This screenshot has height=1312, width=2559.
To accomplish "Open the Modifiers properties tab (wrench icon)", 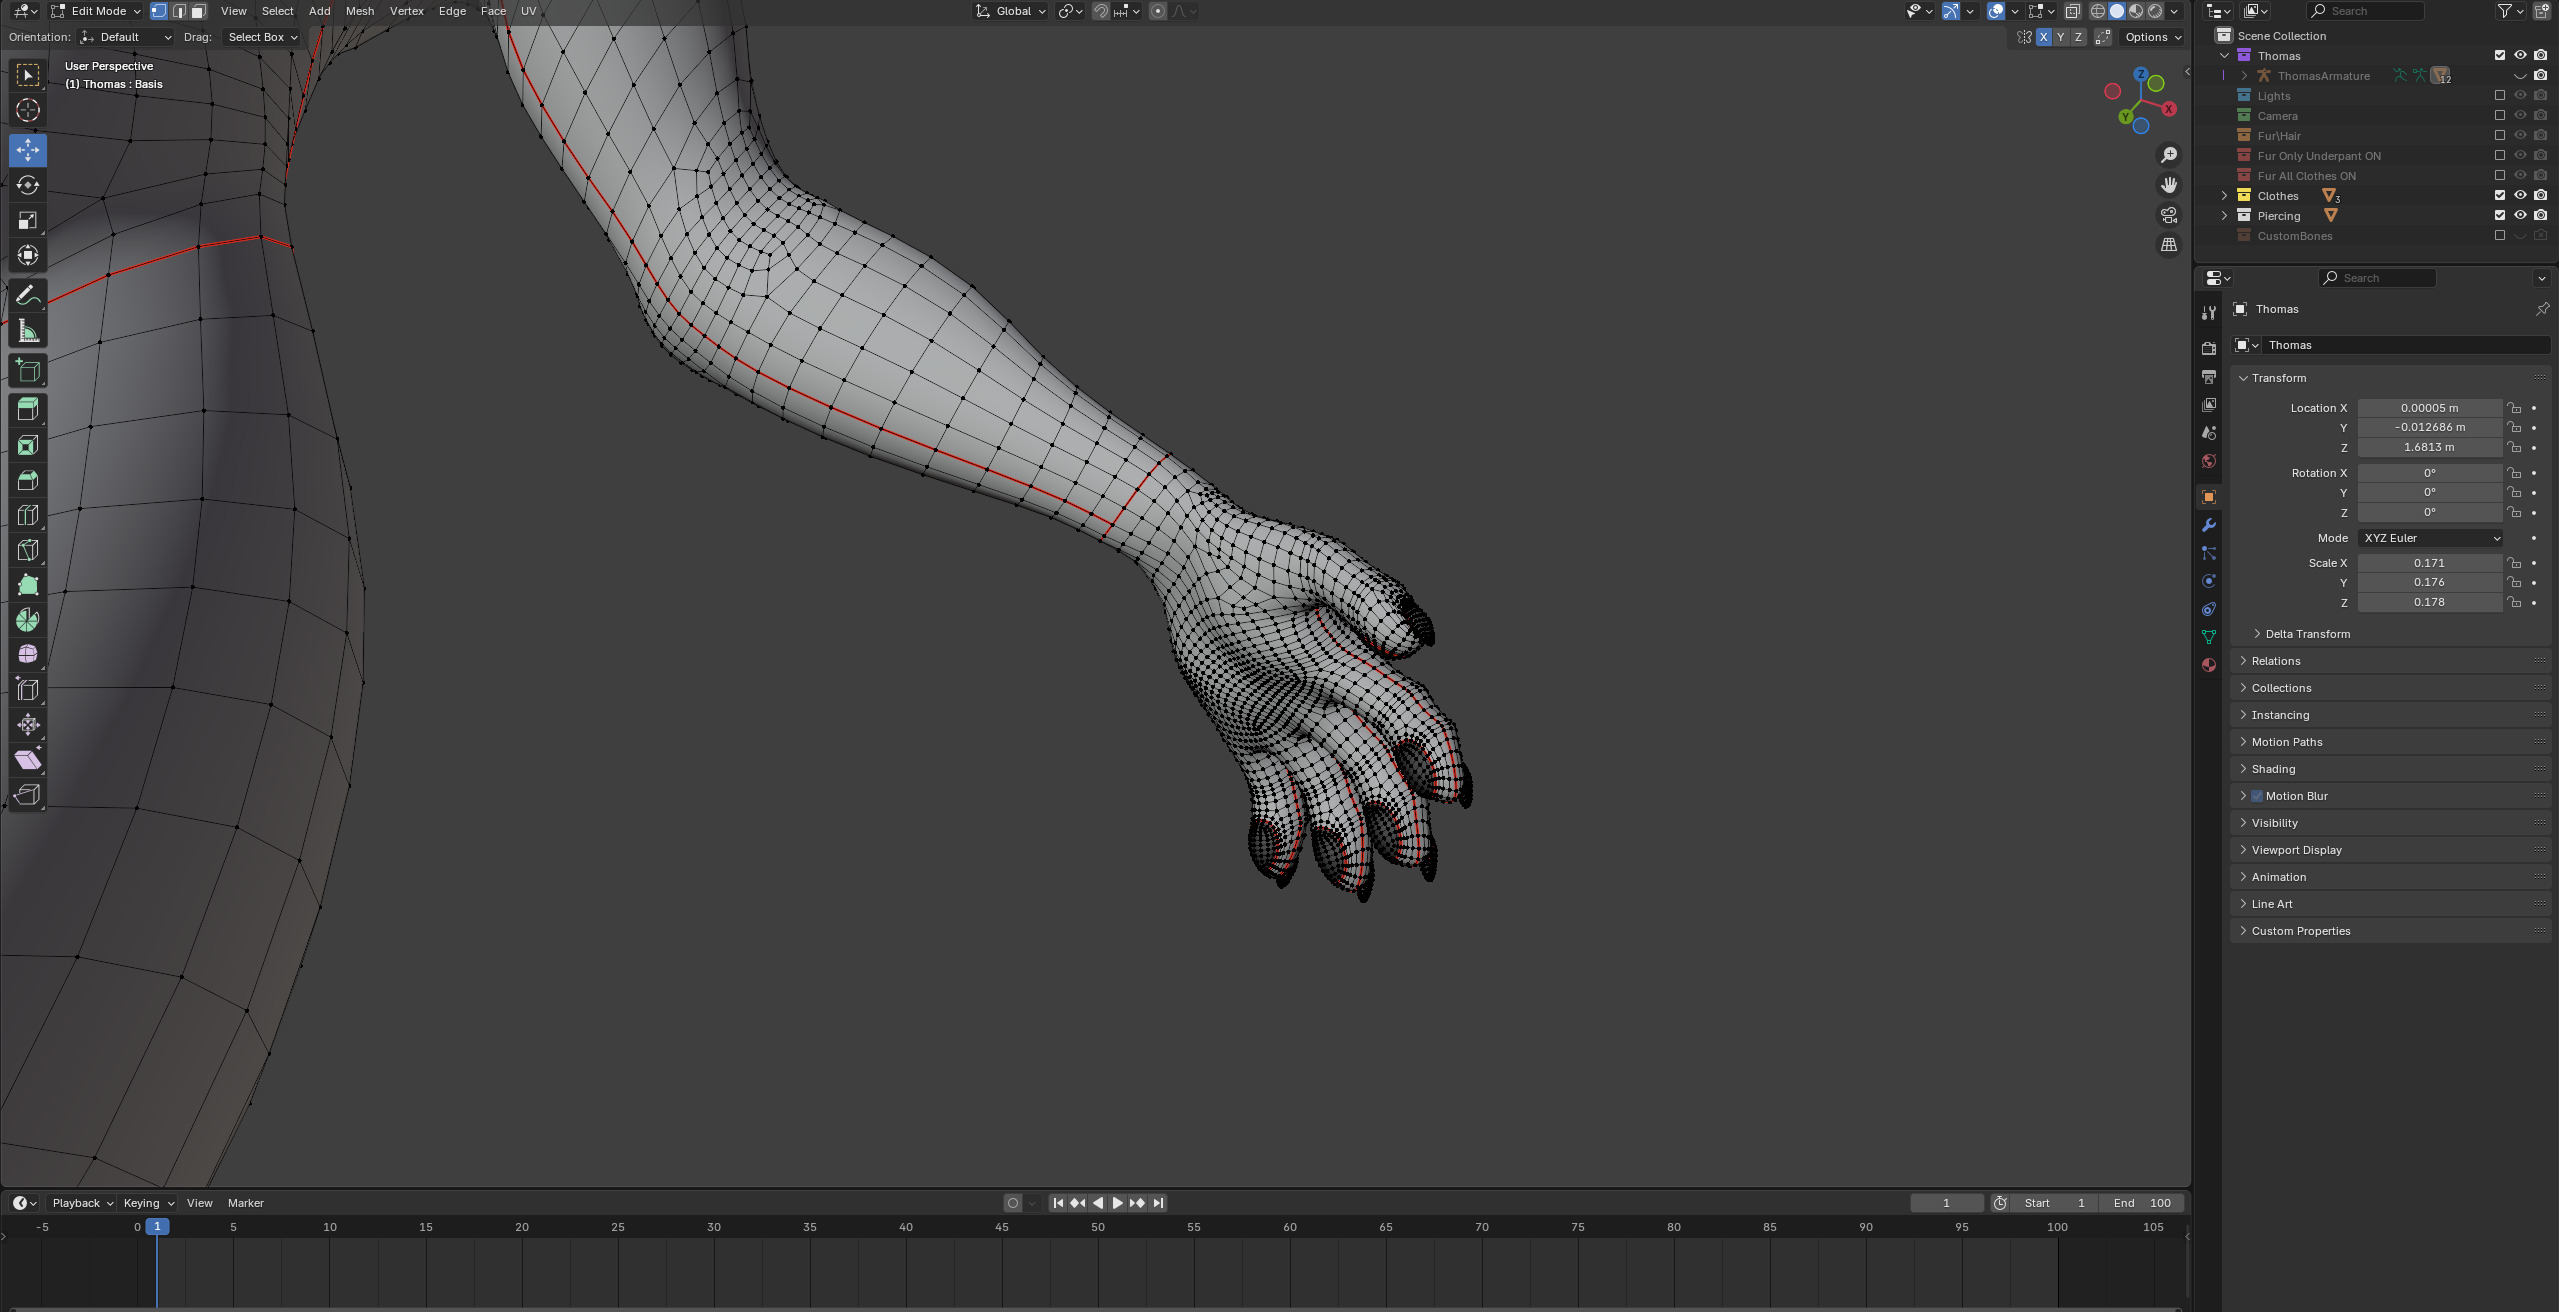I will pyautogui.click(x=2209, y=525).
